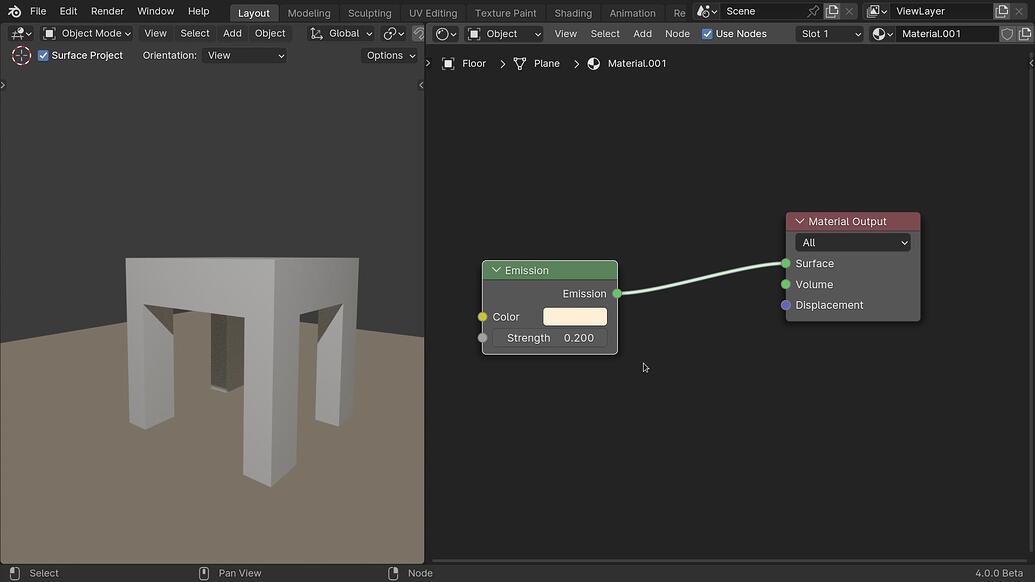Open the material browse sphere icon
This screenshot has height=582, width=1035.
pyautogui.click(x=882, y=34)
